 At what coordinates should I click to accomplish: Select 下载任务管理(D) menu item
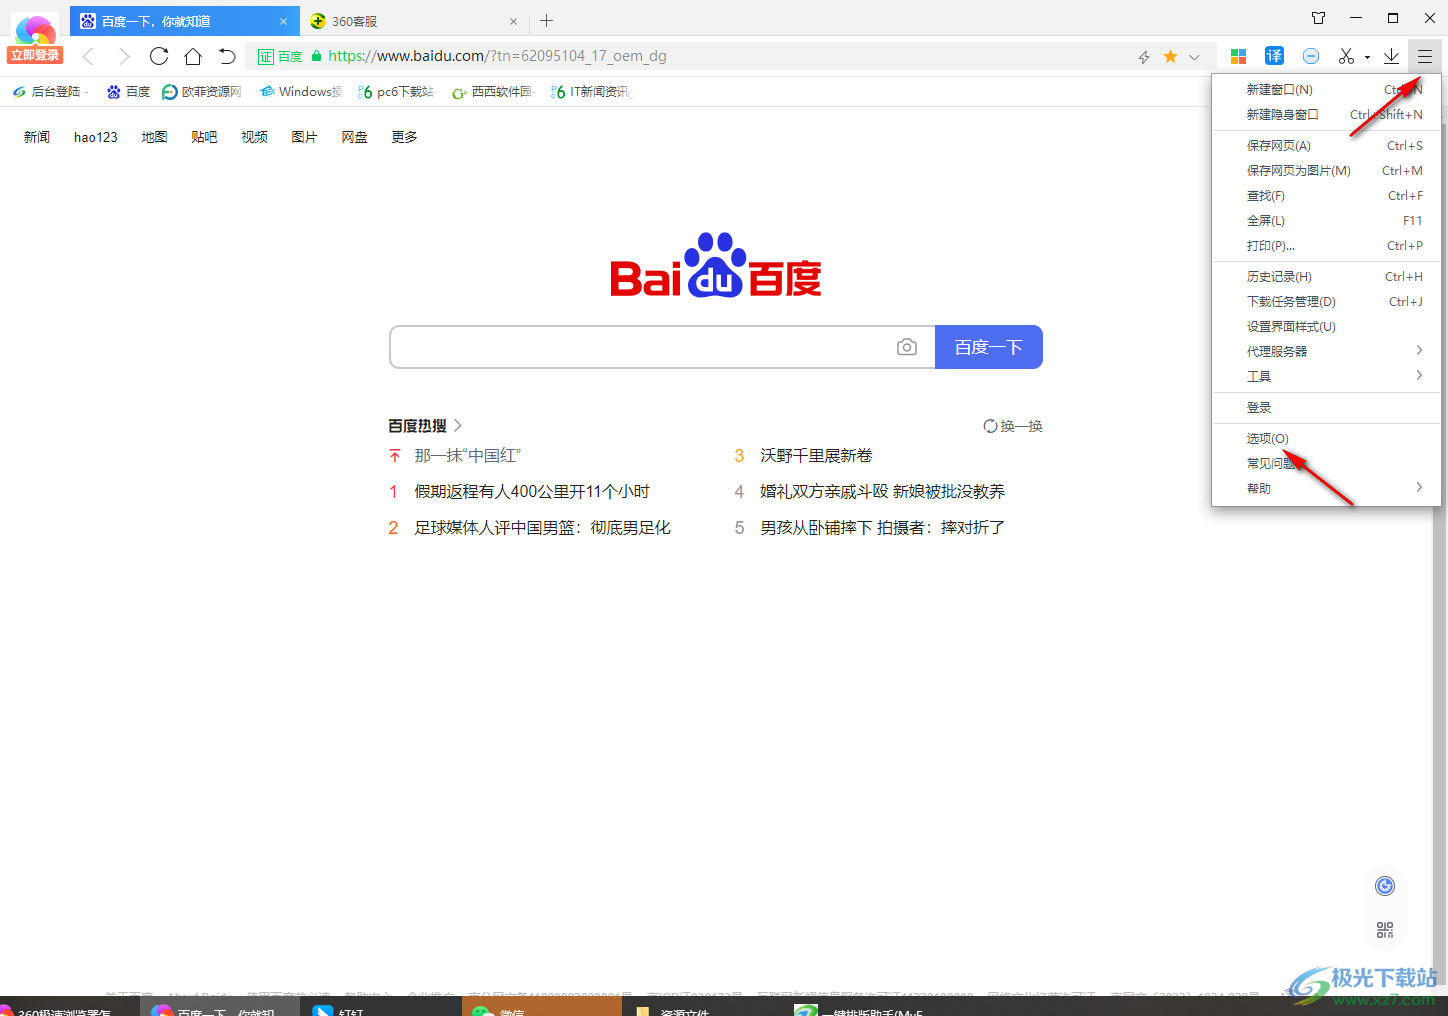click(x=1326, y=301)
